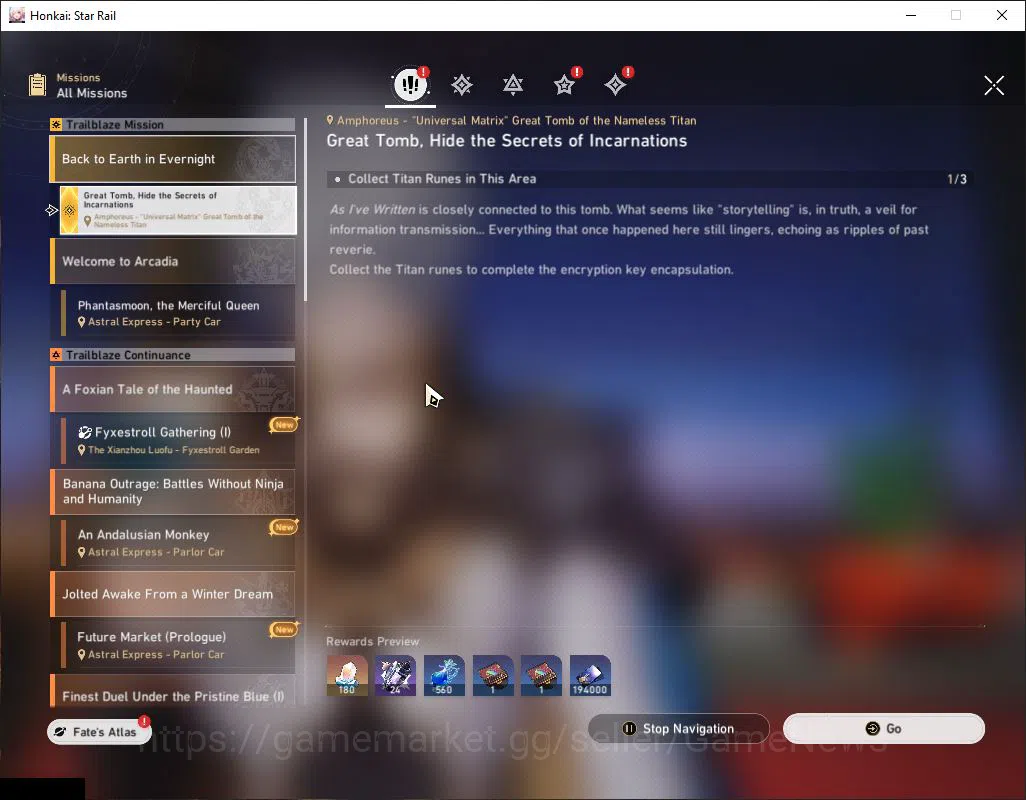1026x800 pixels.
Task: Click the New badge on Fyxestroll Gathering
Action: [x=284, y=425]
